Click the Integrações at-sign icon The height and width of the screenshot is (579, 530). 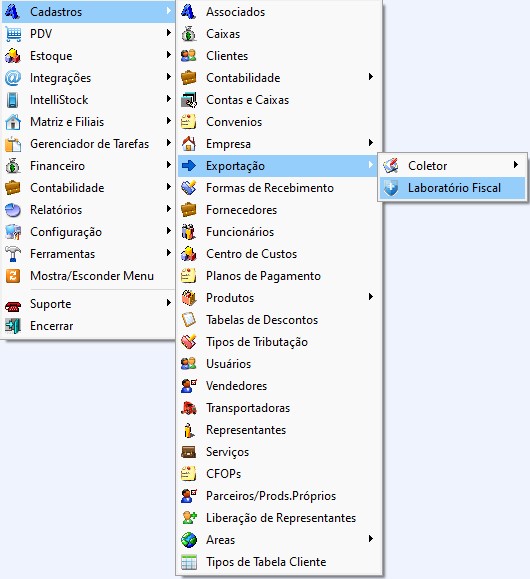pyautogui.click(x=13, y=78)
